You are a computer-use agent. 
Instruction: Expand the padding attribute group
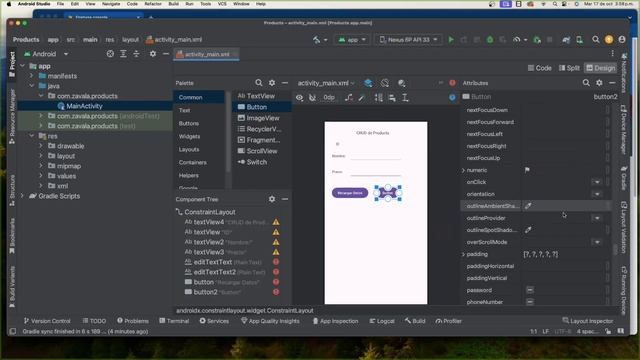[464, 254]
